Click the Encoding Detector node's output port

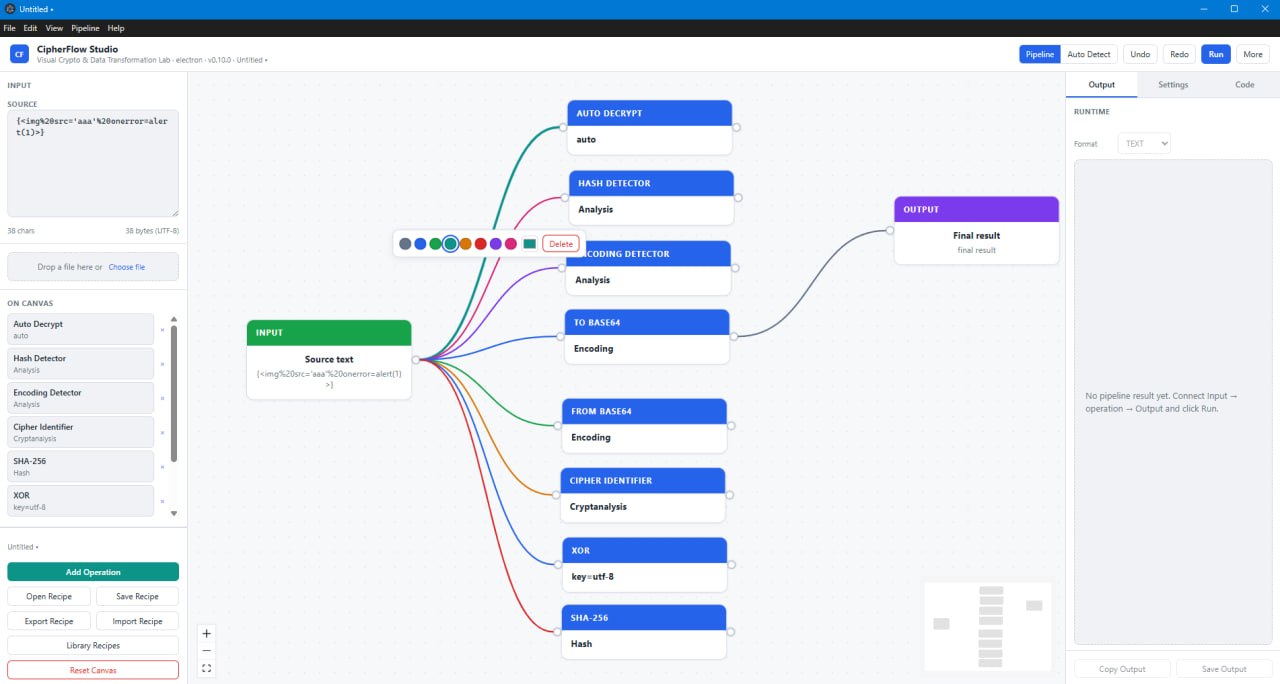pyautogui.click(x=736, y=267)
